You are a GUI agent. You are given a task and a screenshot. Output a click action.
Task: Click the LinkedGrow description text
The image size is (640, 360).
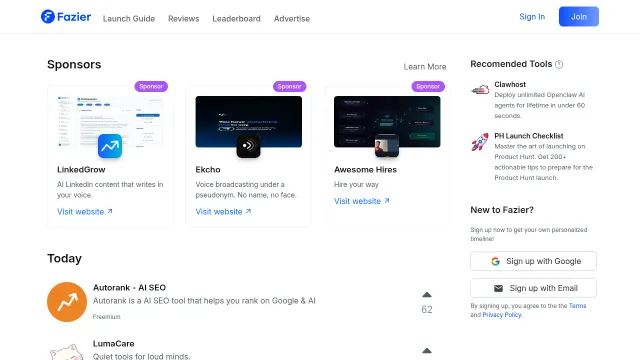[x=110, y=190]
